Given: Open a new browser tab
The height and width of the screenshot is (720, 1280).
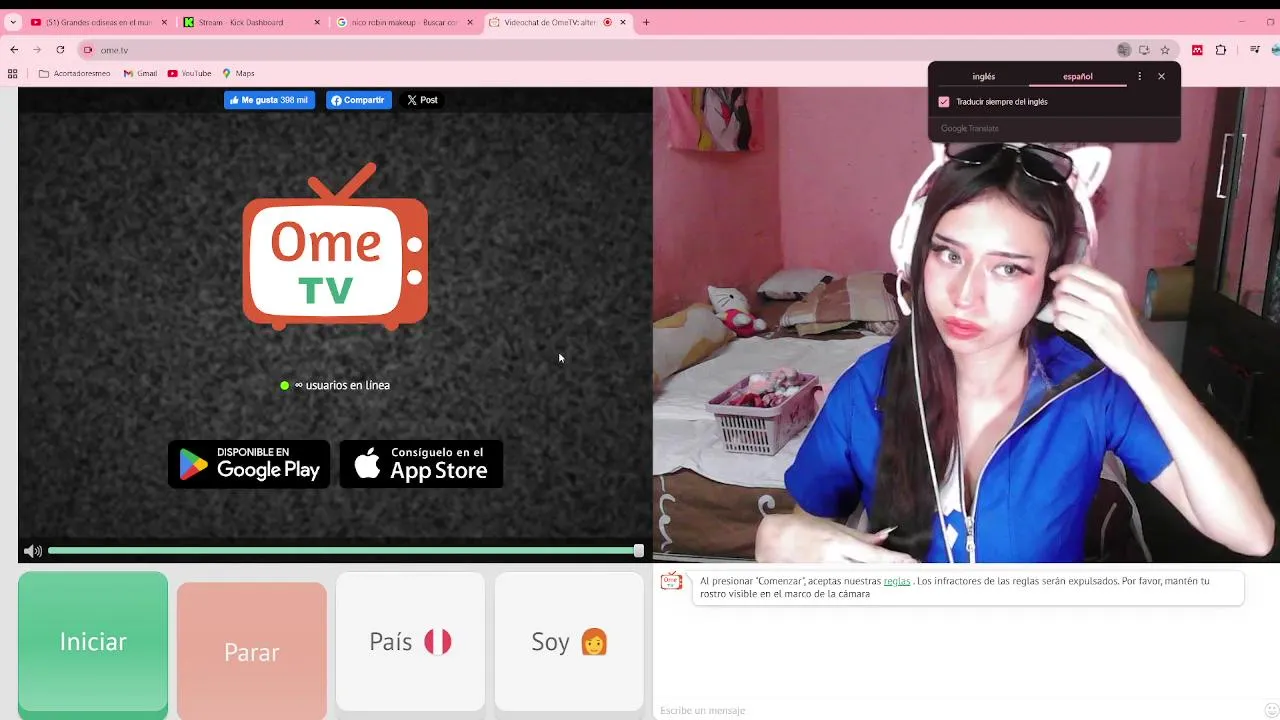Looking at the screenshot, I should tap(646, 22).
